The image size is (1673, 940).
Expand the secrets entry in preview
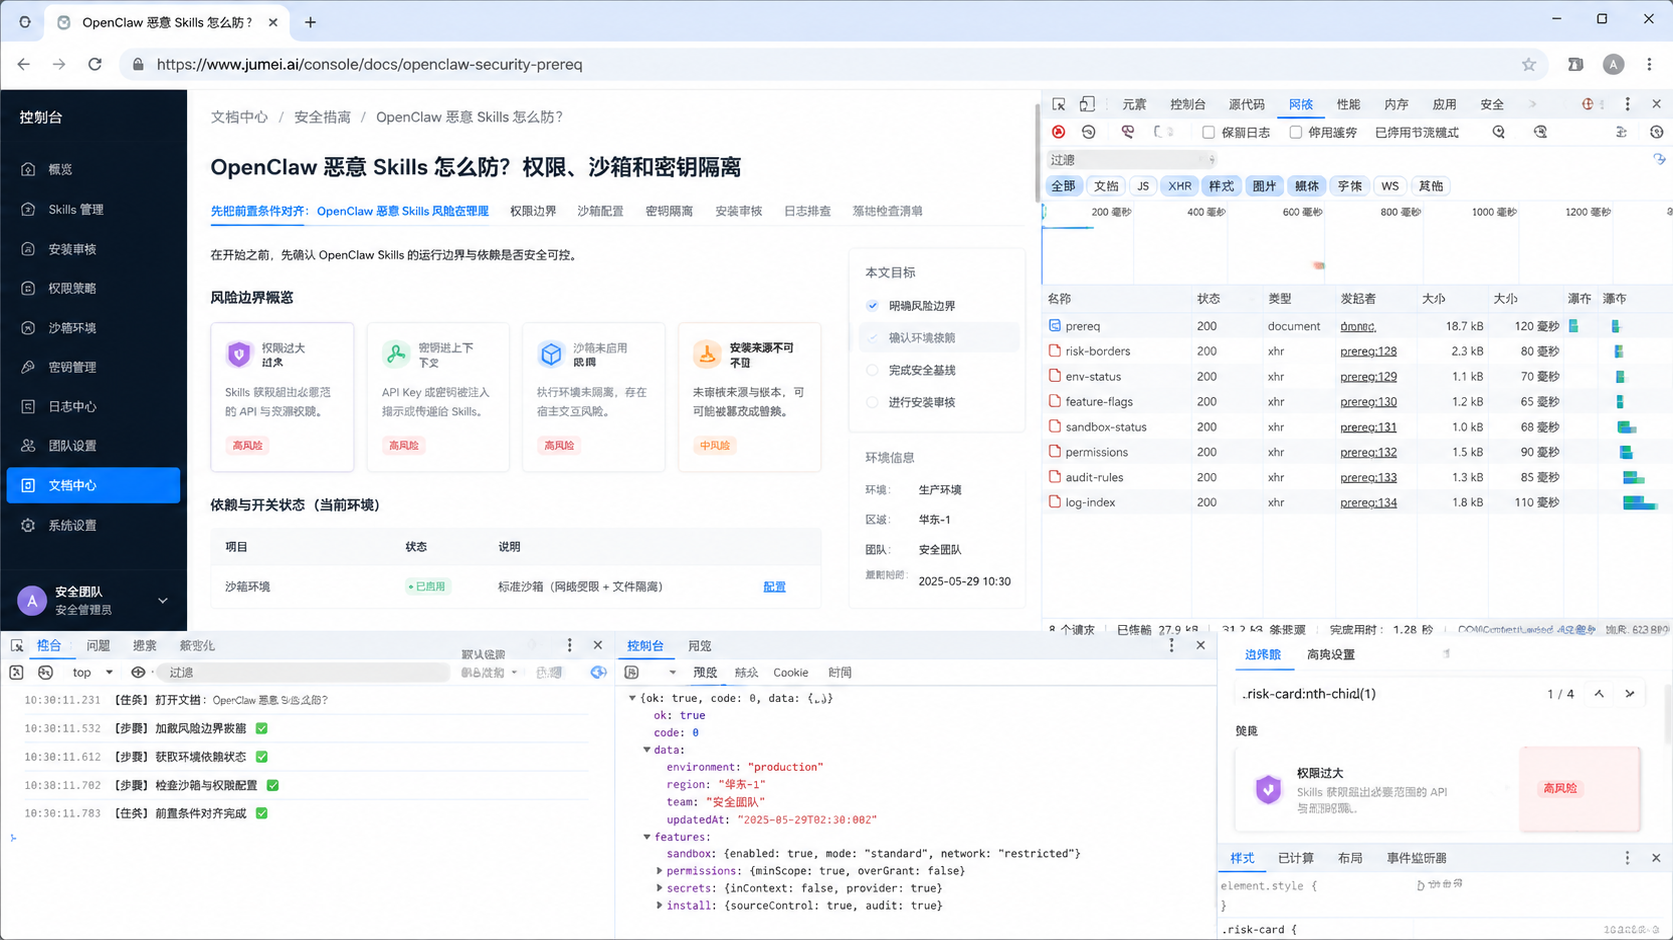point(660,888)
